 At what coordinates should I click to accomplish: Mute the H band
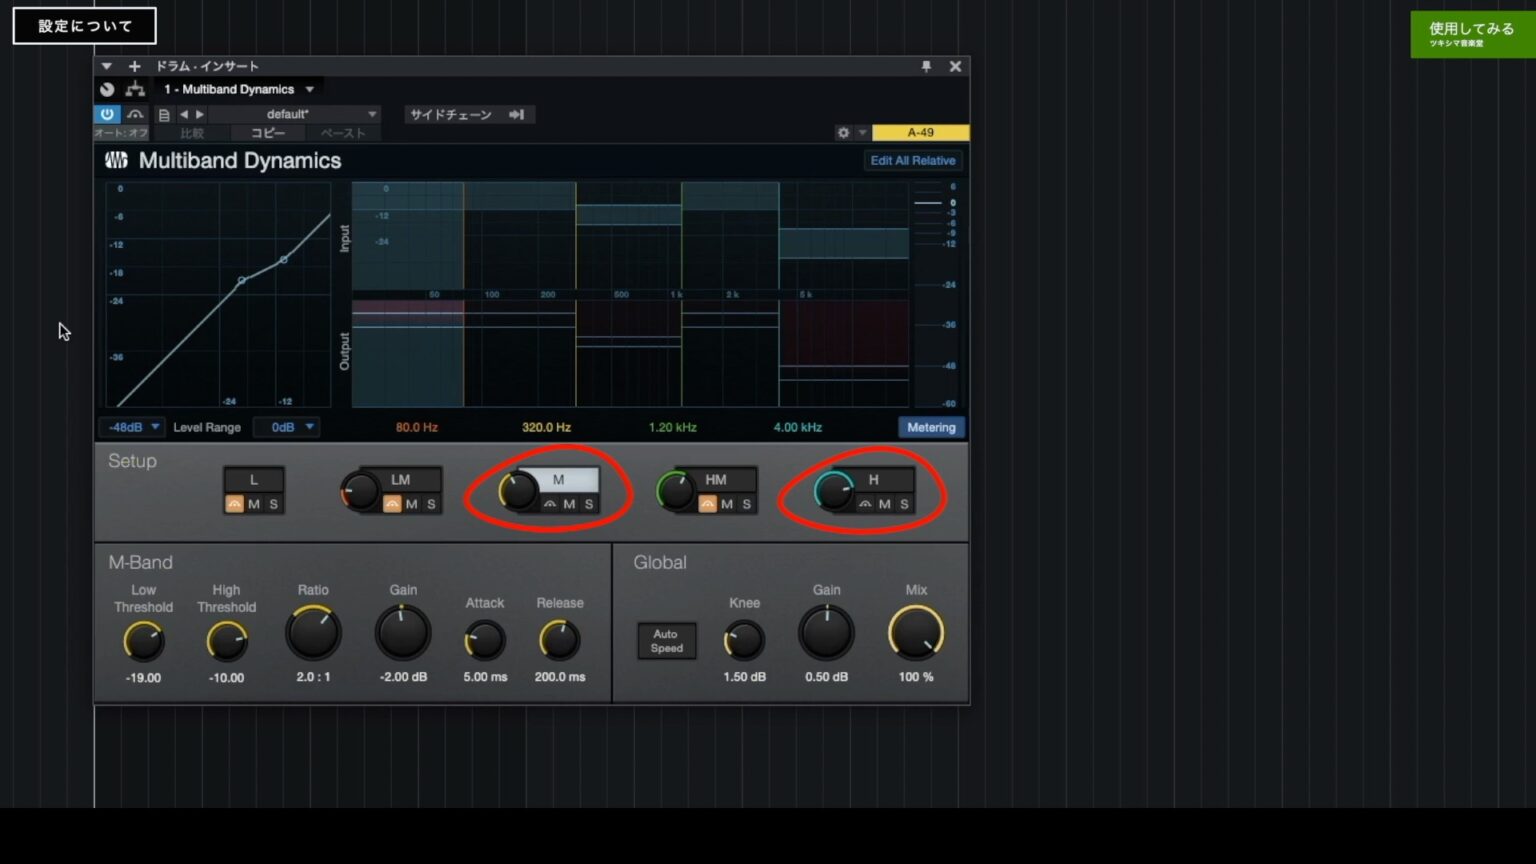click(883, 504)
